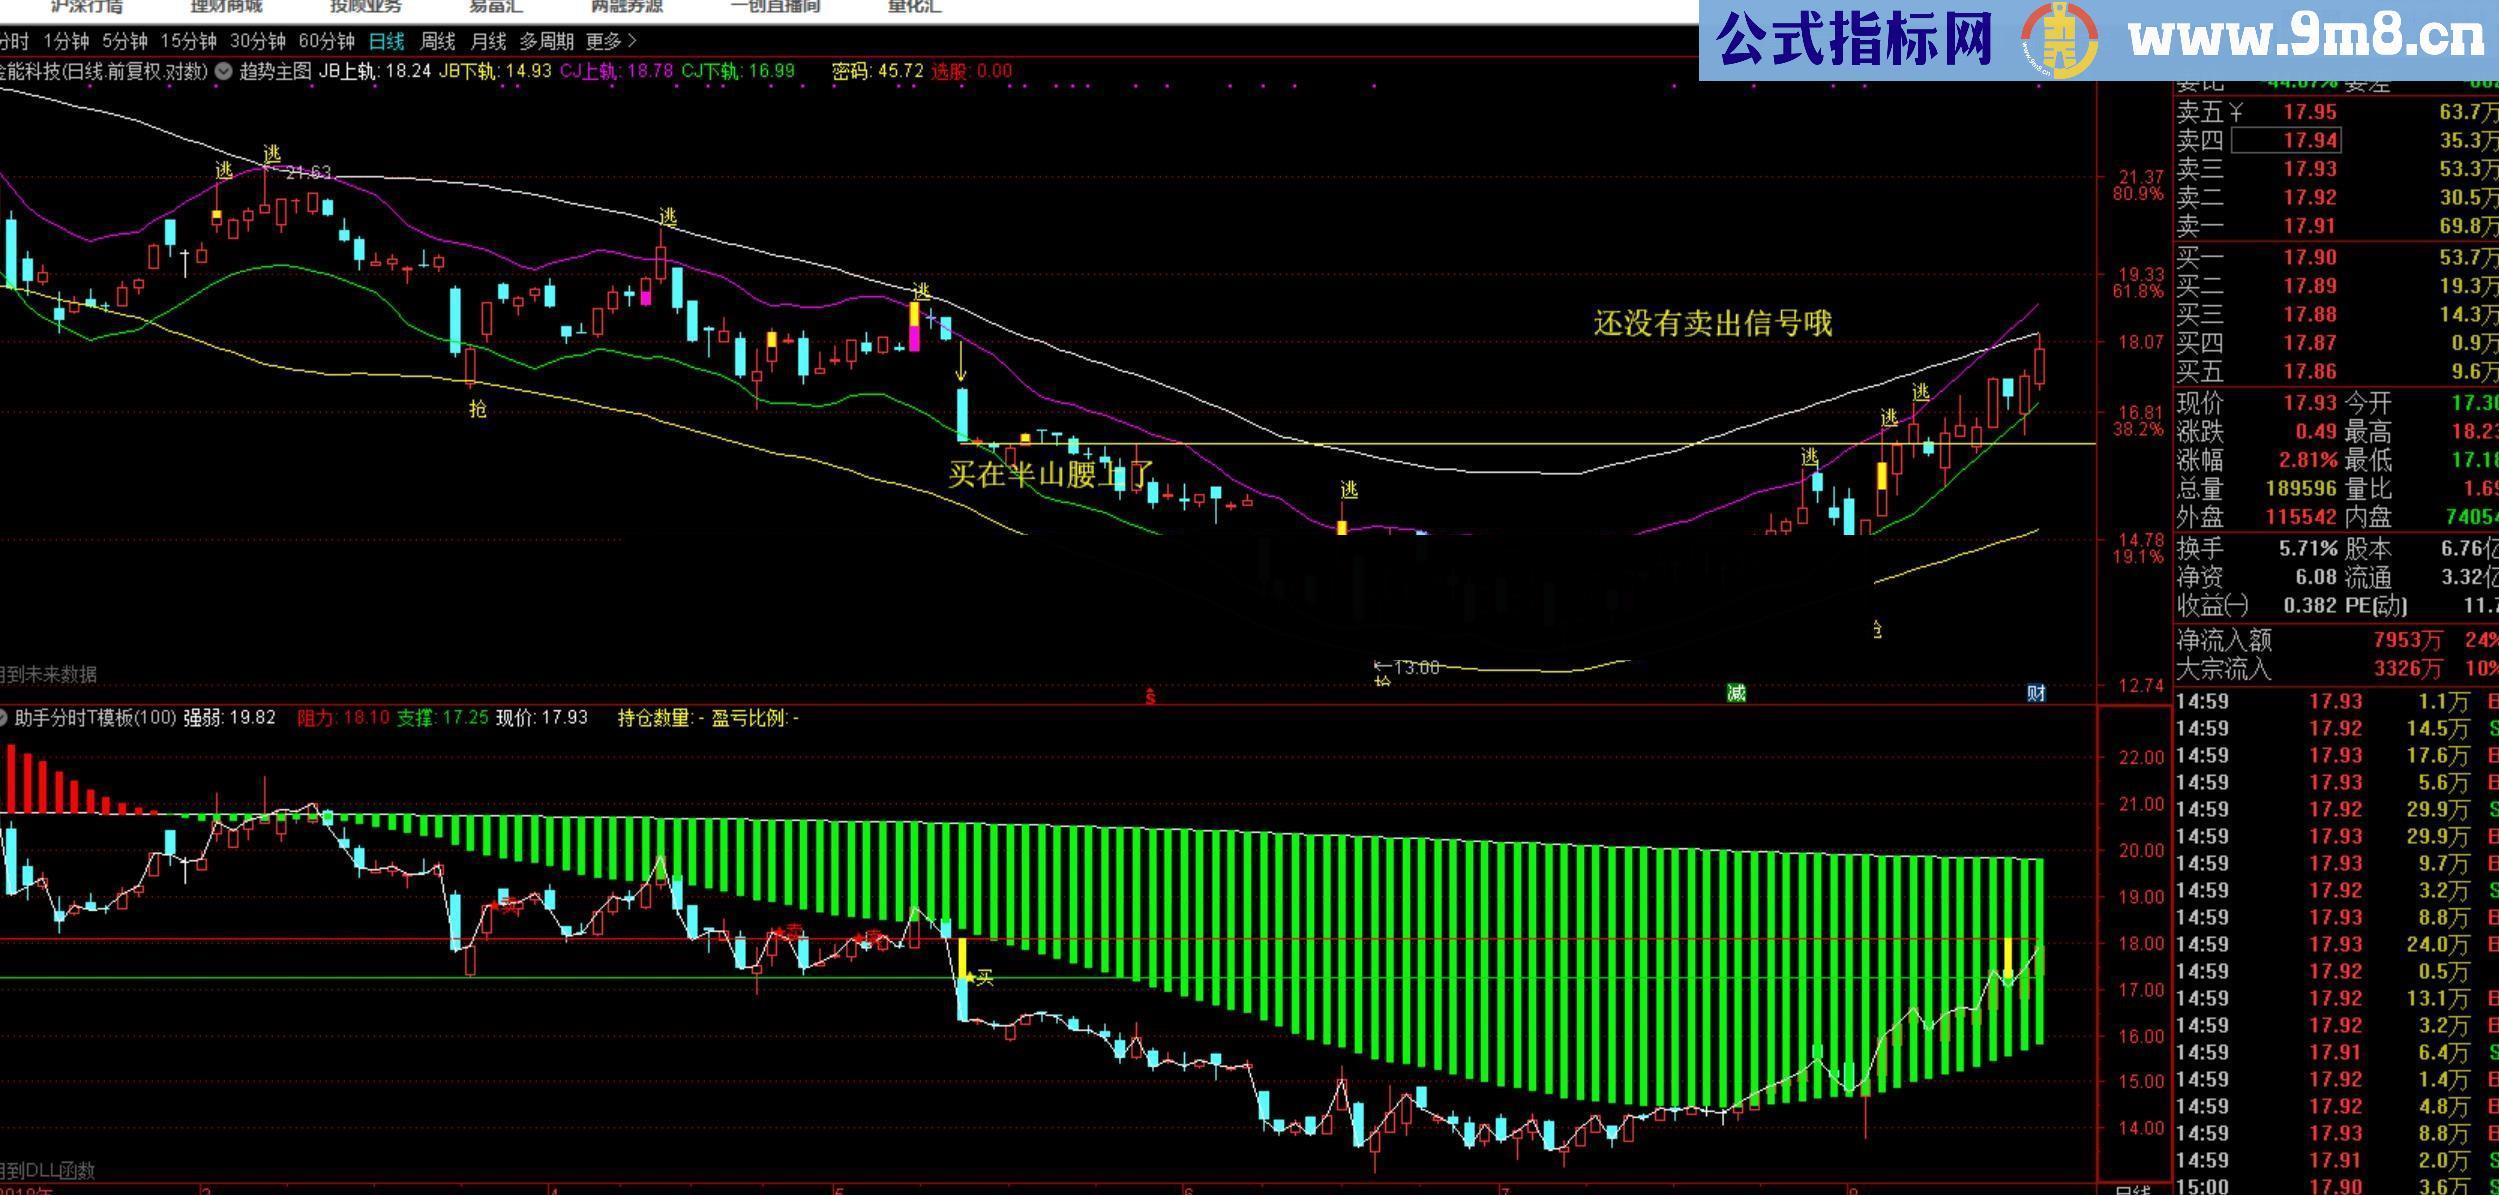Click the red S marker on time axis
The image size is (2499, 1195).
1150,696
